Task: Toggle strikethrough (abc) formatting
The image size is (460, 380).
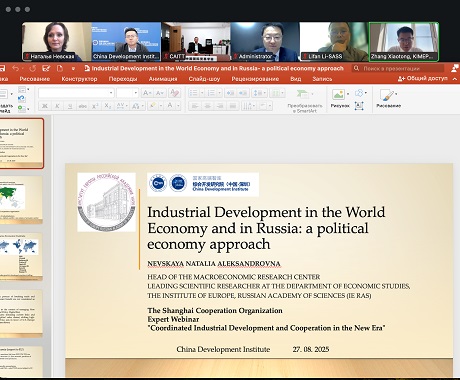Action: coord(82,106)
